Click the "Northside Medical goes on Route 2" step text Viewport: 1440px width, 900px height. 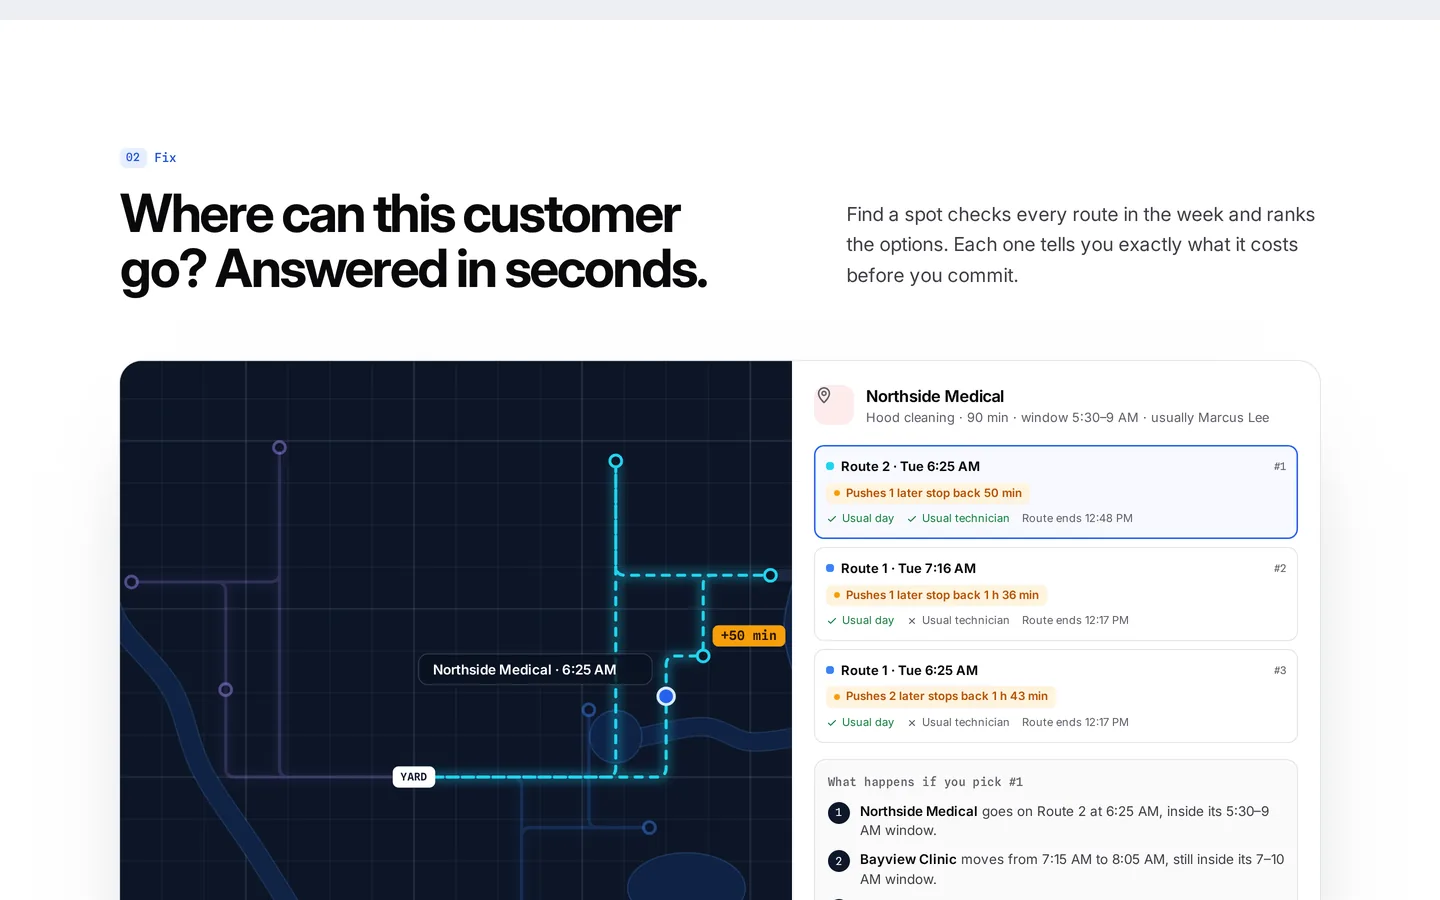click(1064, 821)
